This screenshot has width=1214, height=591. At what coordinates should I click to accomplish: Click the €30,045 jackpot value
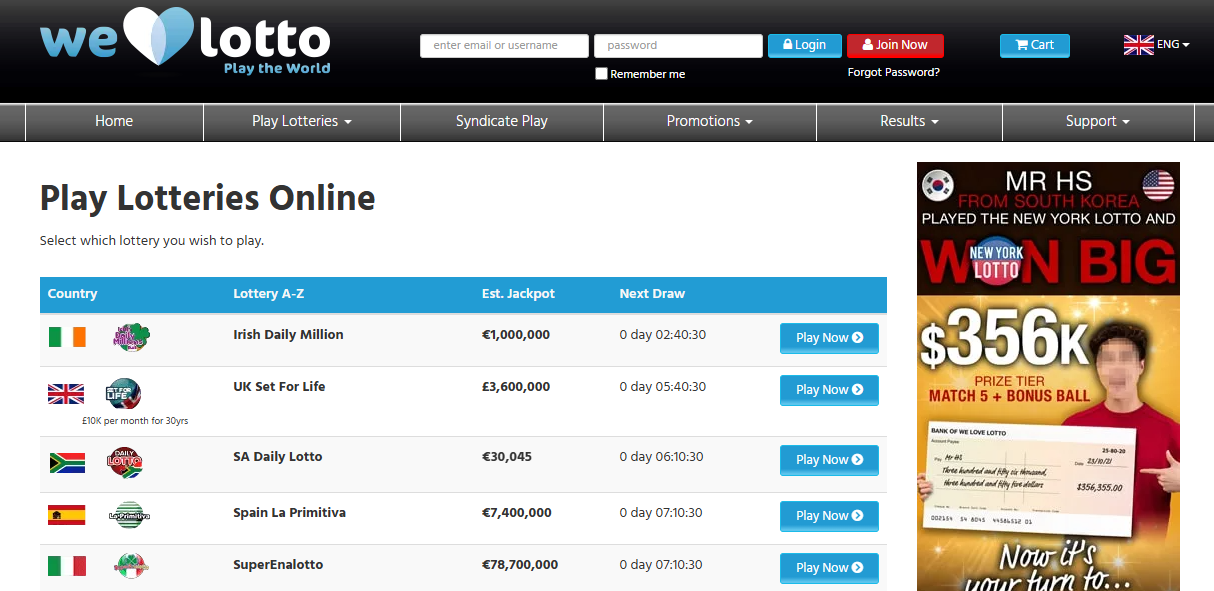[x=507, y=457]
